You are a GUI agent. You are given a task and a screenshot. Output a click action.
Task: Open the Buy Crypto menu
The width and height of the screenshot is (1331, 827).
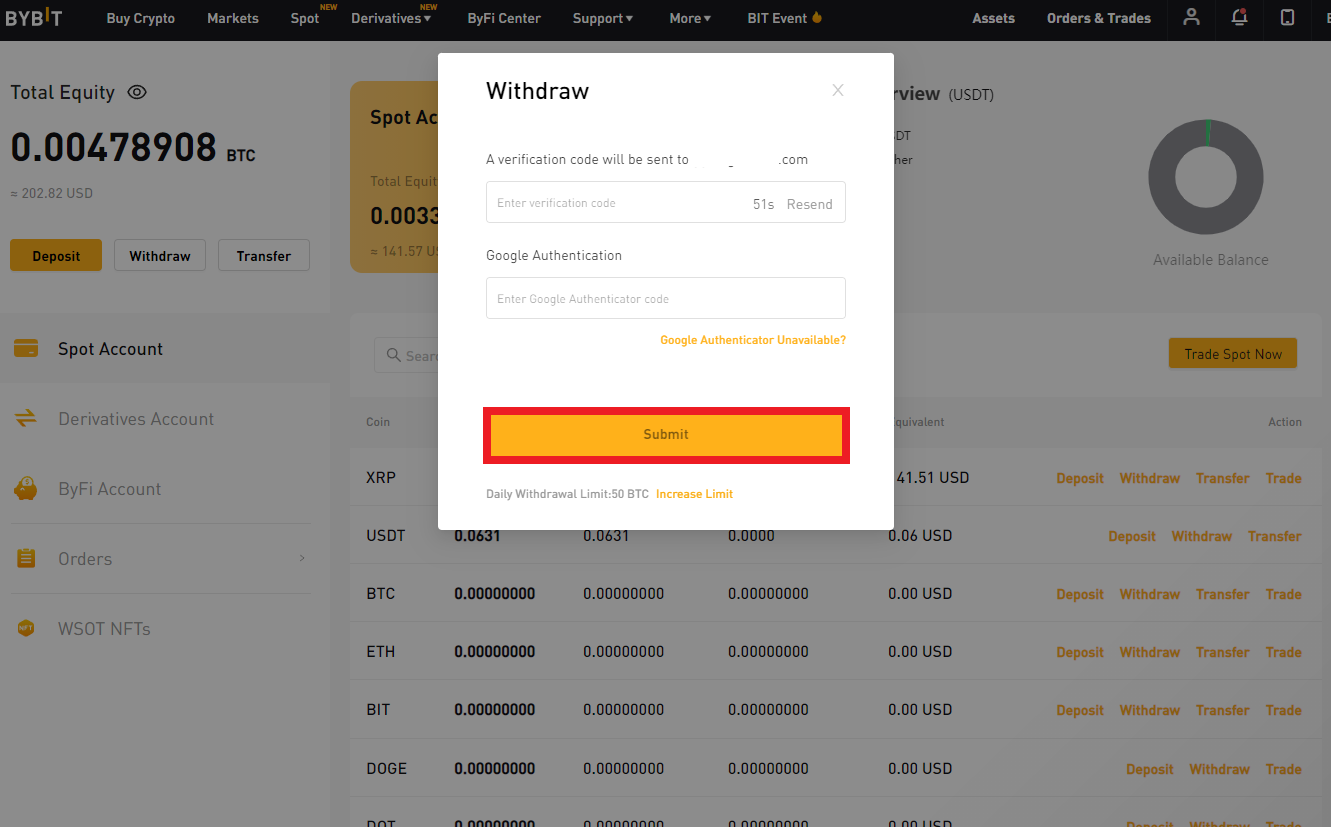coord(141,18)
